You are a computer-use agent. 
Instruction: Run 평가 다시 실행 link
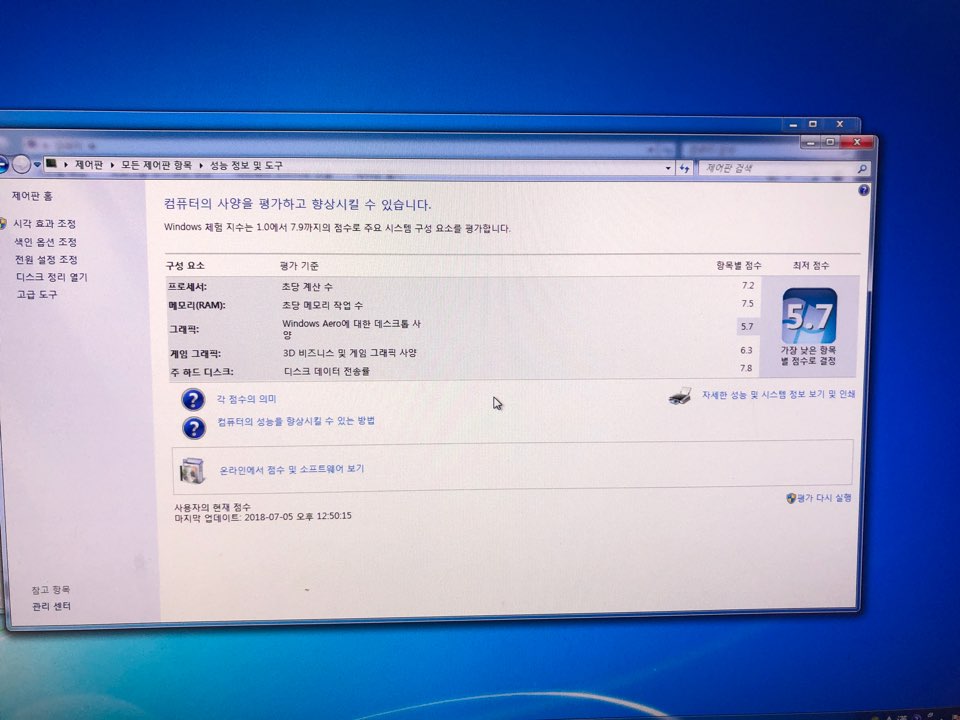[824, 498]
